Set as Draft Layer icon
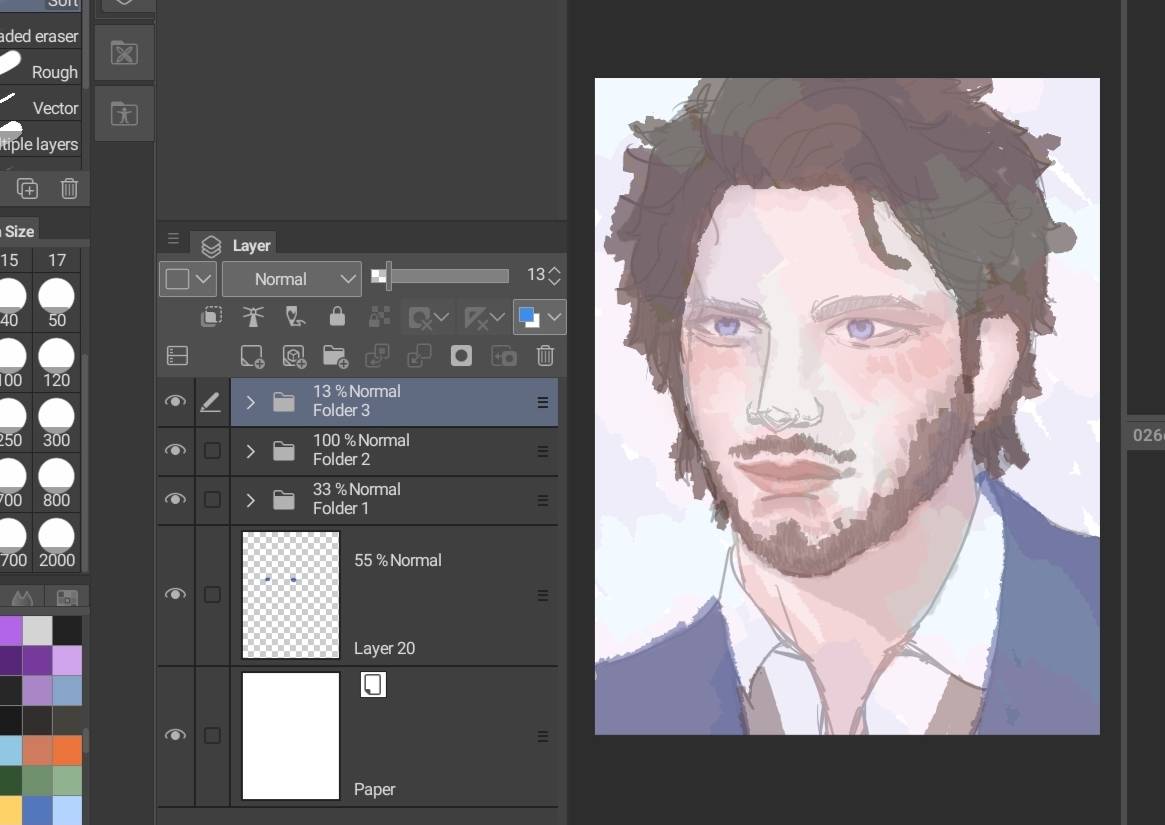Viewport: 1165px width, 825px height. coord(295,317)
